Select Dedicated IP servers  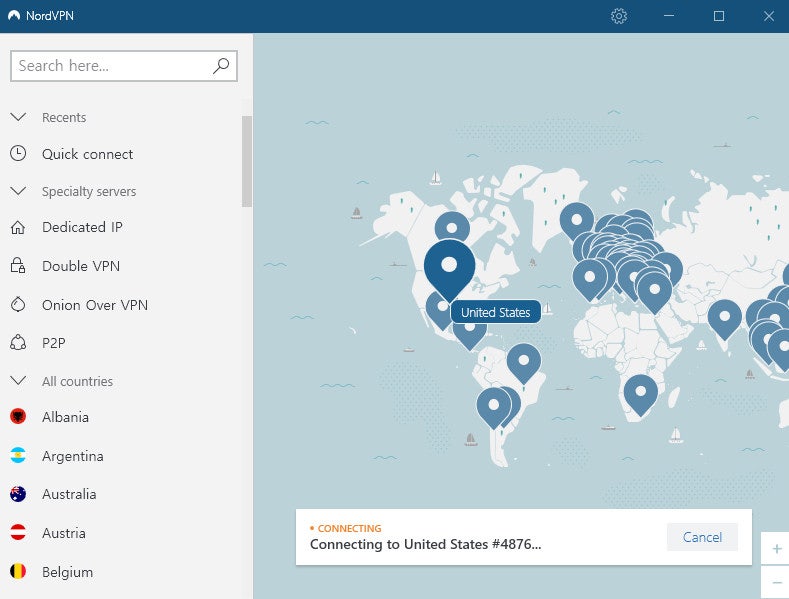click(x=83, y=228)
